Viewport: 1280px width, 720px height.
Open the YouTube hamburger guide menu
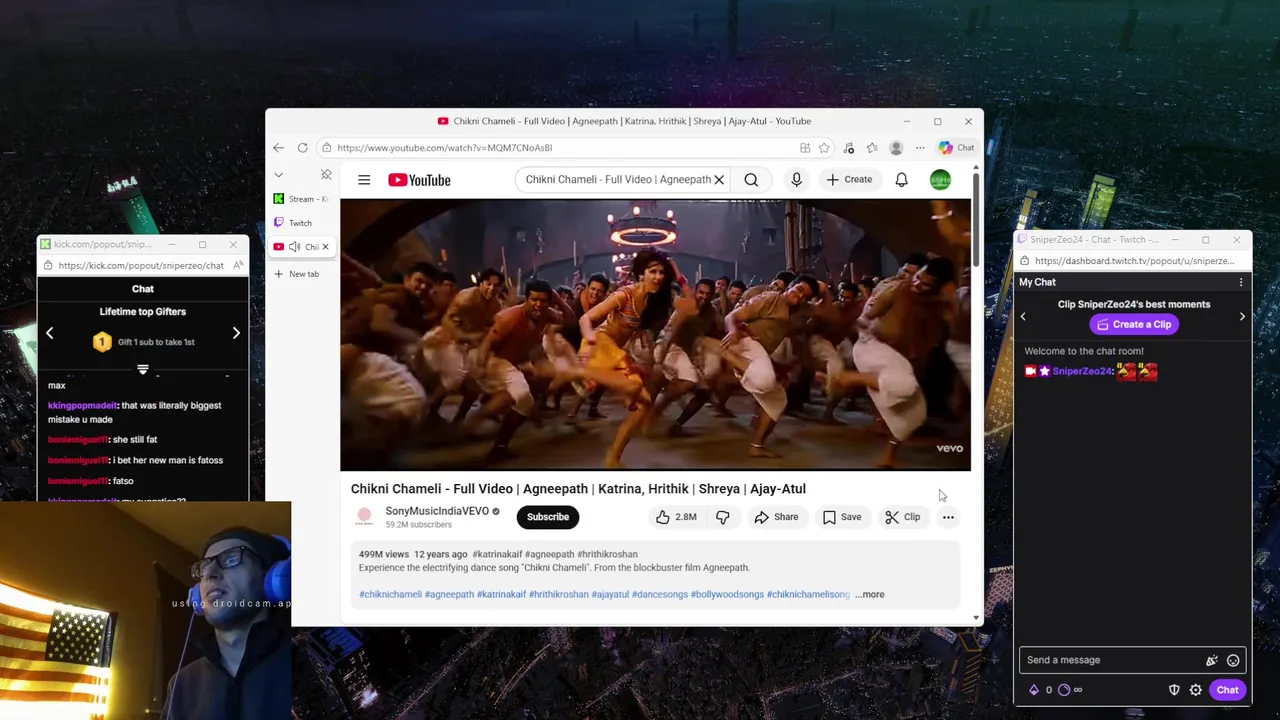pos(364,180)
